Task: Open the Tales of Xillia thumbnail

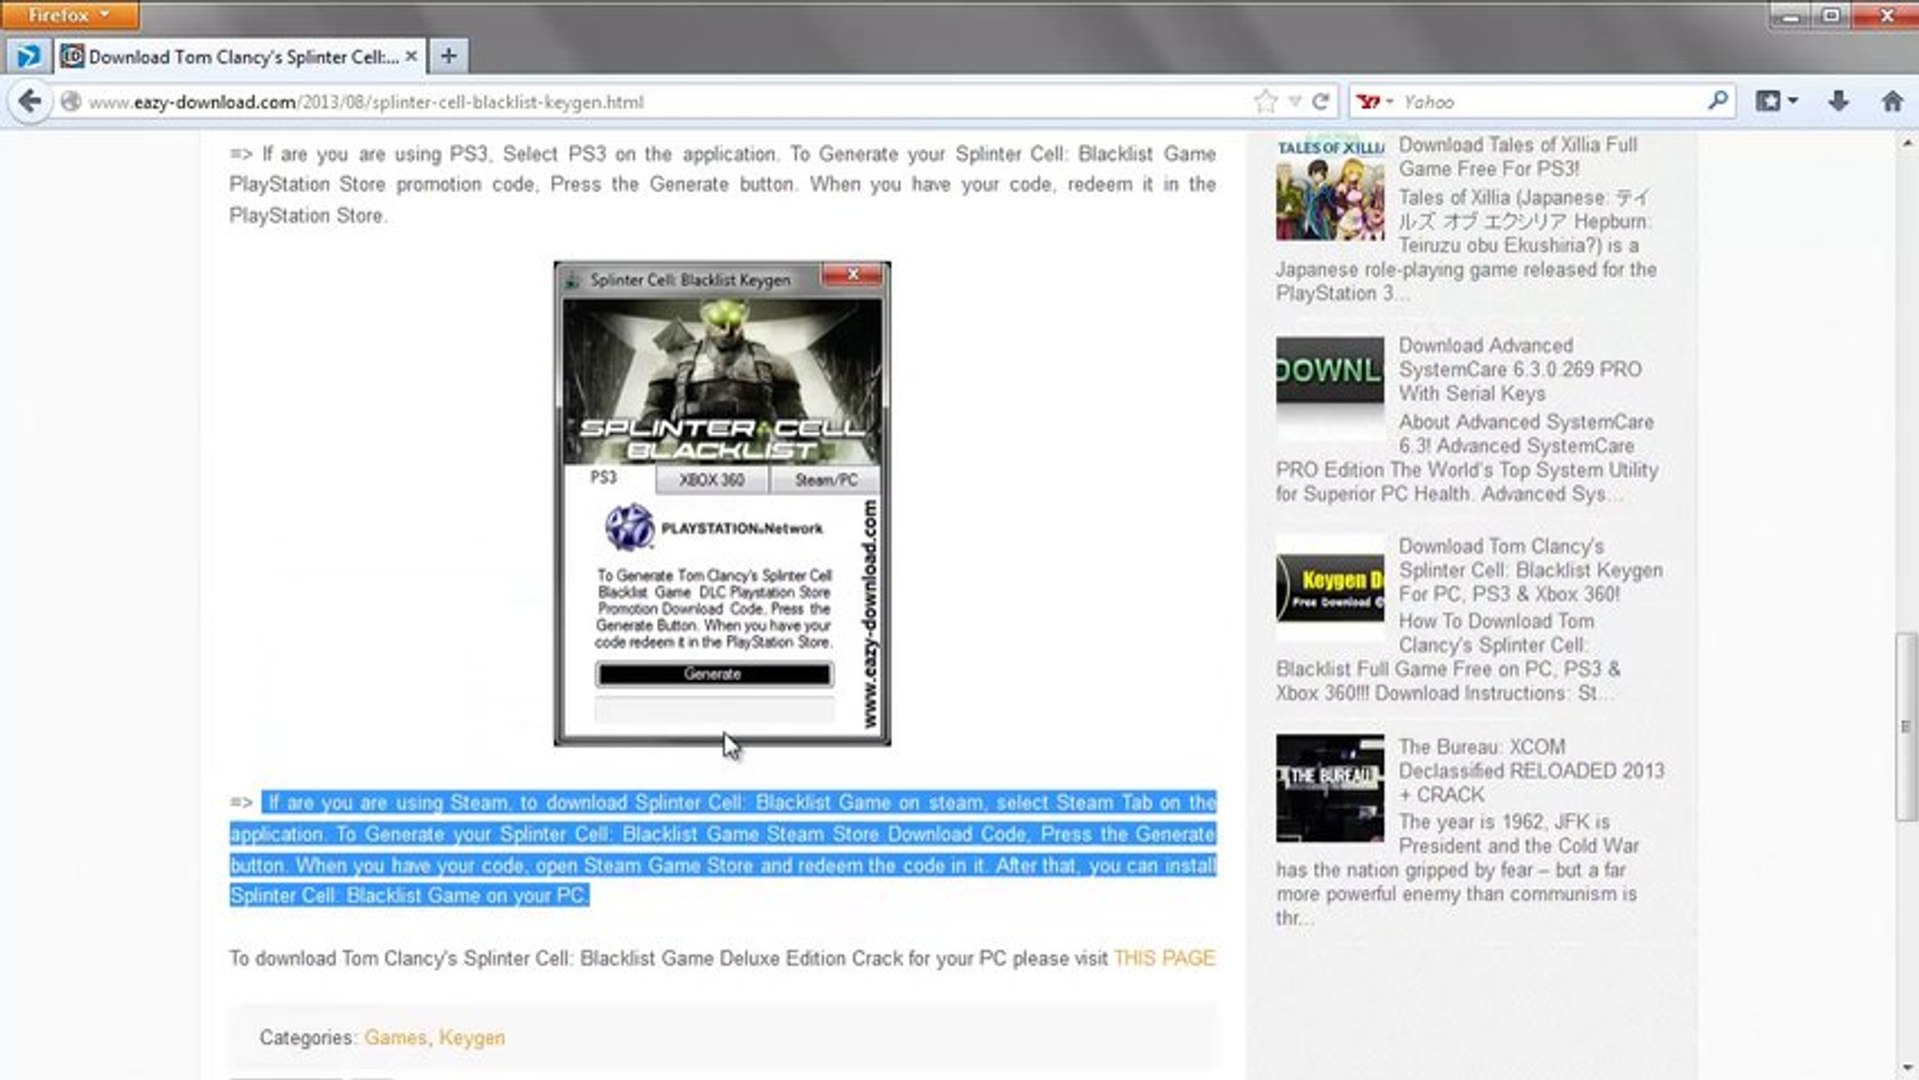Action: point(1330,188)
